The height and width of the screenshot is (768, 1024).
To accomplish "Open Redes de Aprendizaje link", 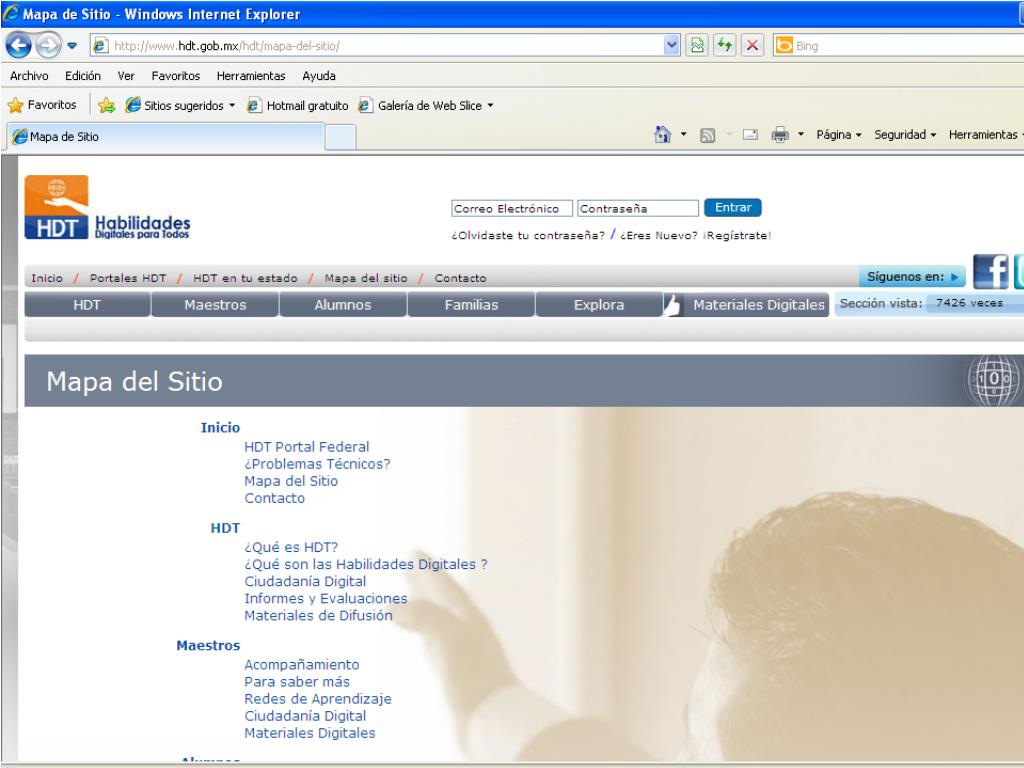I will point(317,699).
